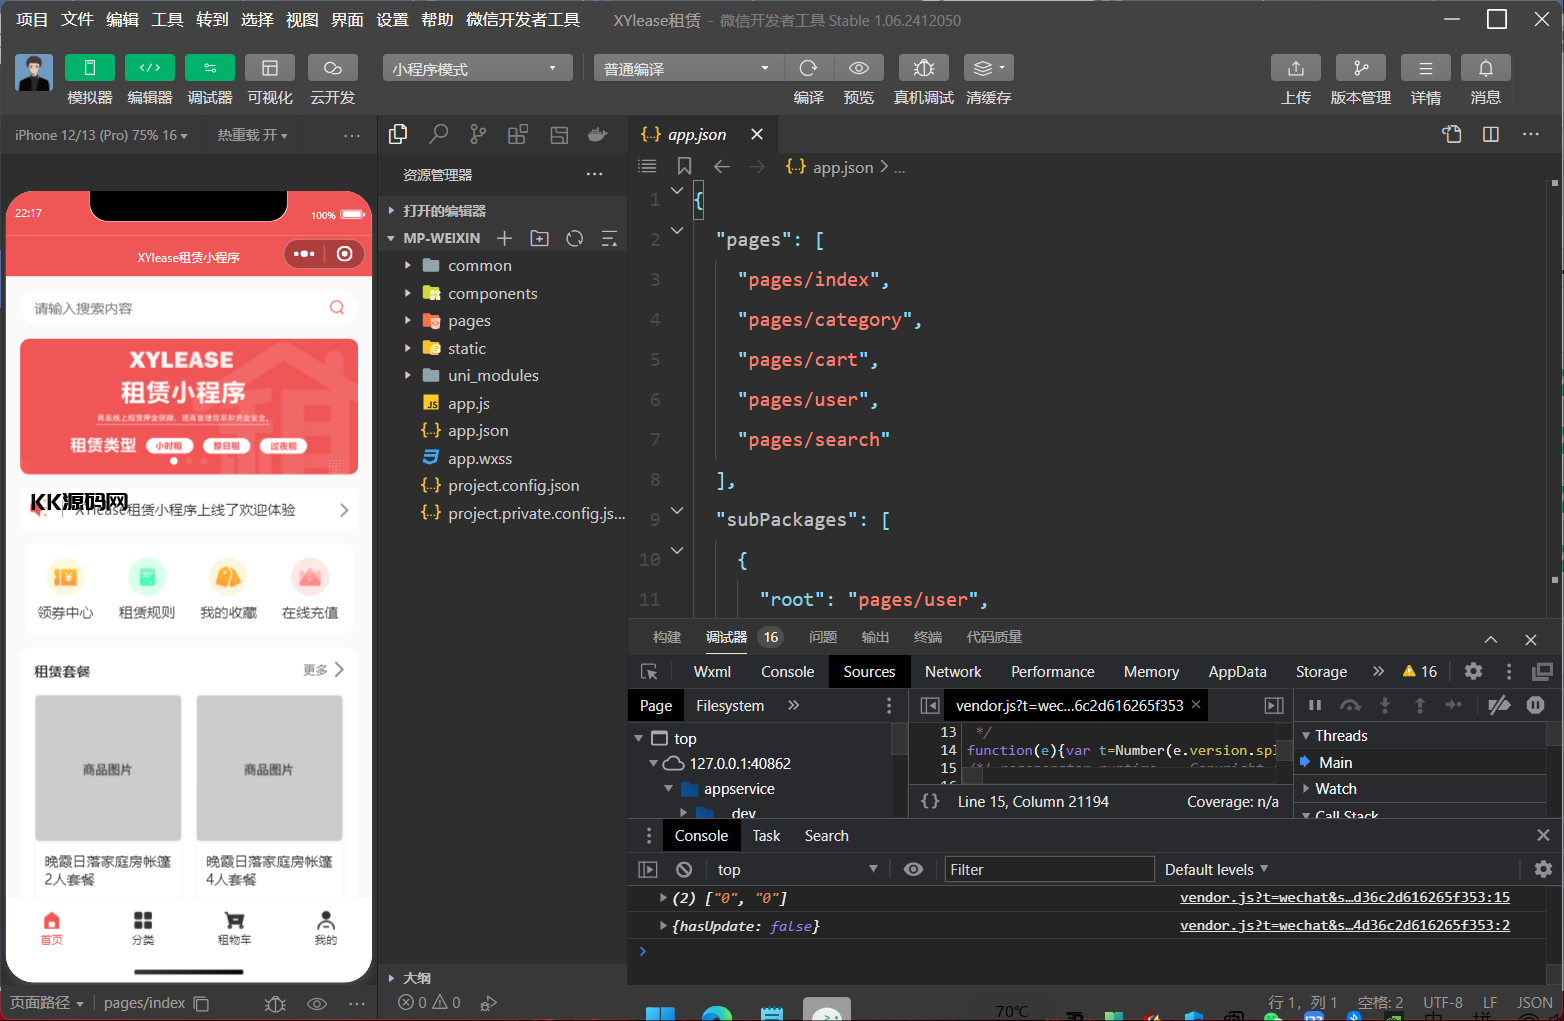The image size is (1564, 1021).
Task: Open Version Management (版本管理)
Action: pos(1361,68)
